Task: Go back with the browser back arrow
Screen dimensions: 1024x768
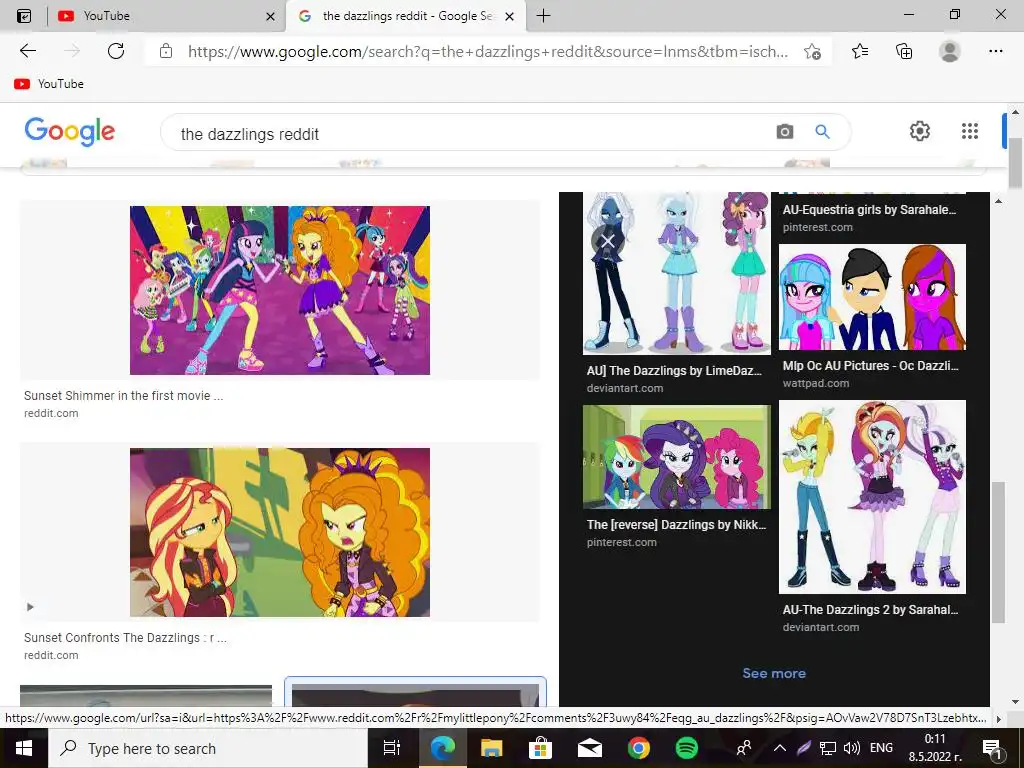Action: 27,51
